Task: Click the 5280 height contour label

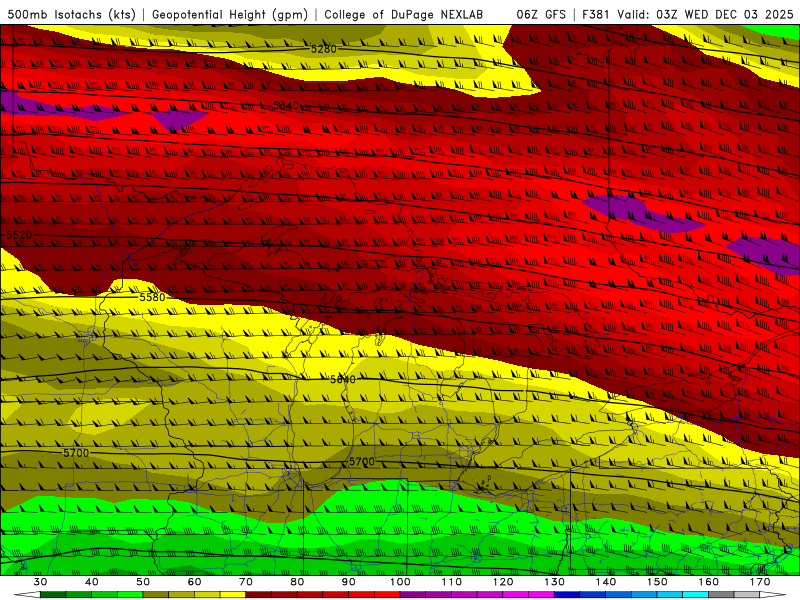Action: coord(323,49)
